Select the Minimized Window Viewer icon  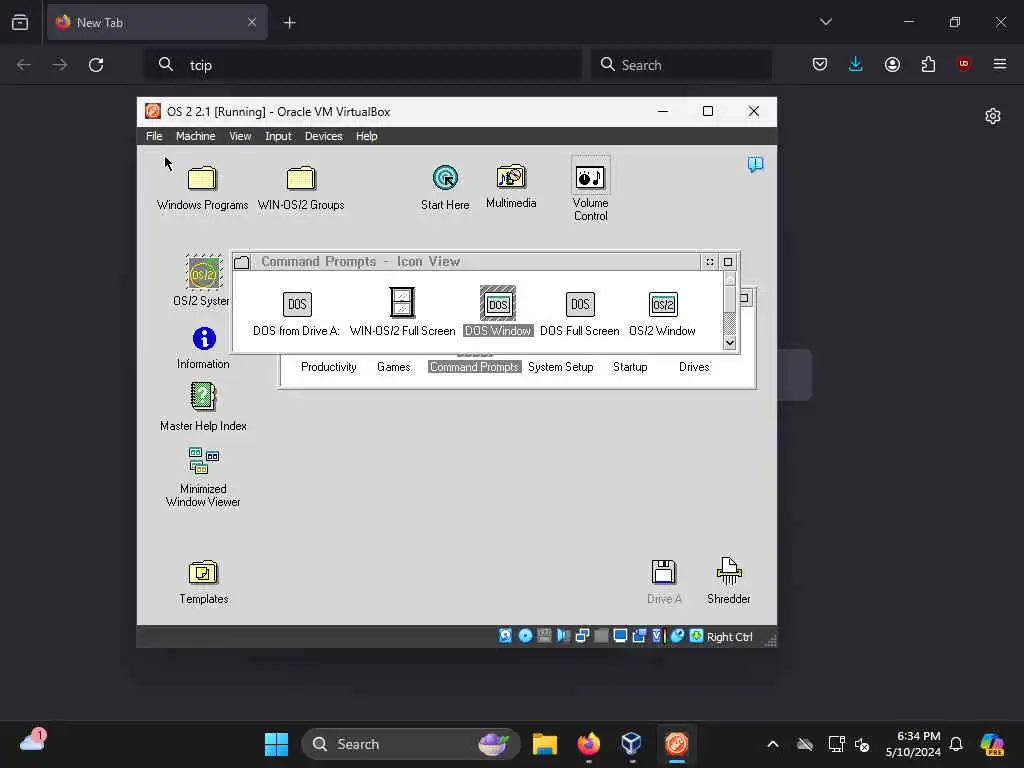tap(203, 460)
